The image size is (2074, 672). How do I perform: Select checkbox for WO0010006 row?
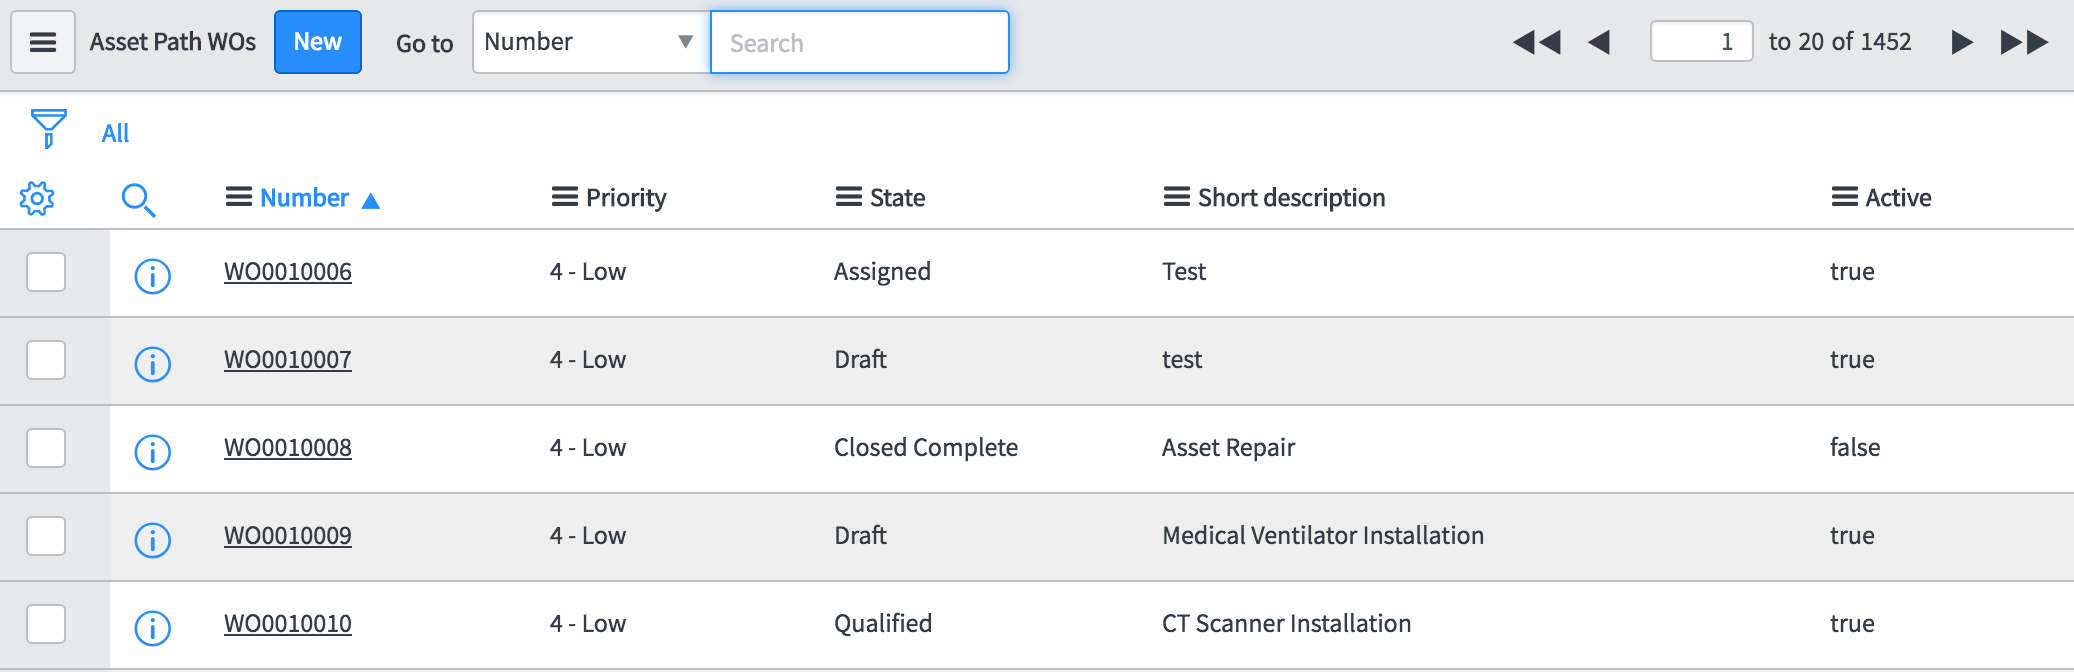tap(46, 272)
